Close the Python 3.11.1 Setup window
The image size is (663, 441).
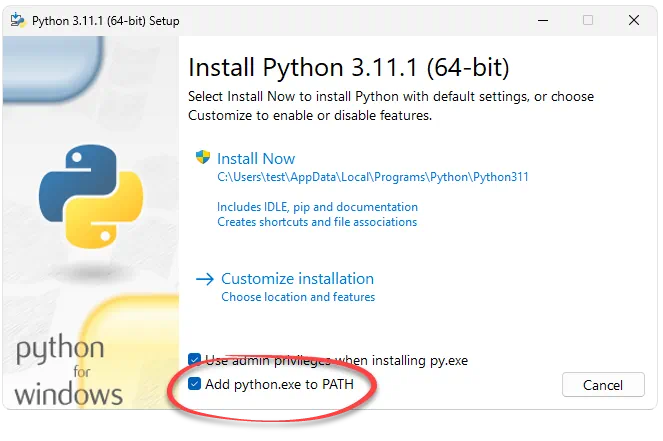tap(633, 20)
